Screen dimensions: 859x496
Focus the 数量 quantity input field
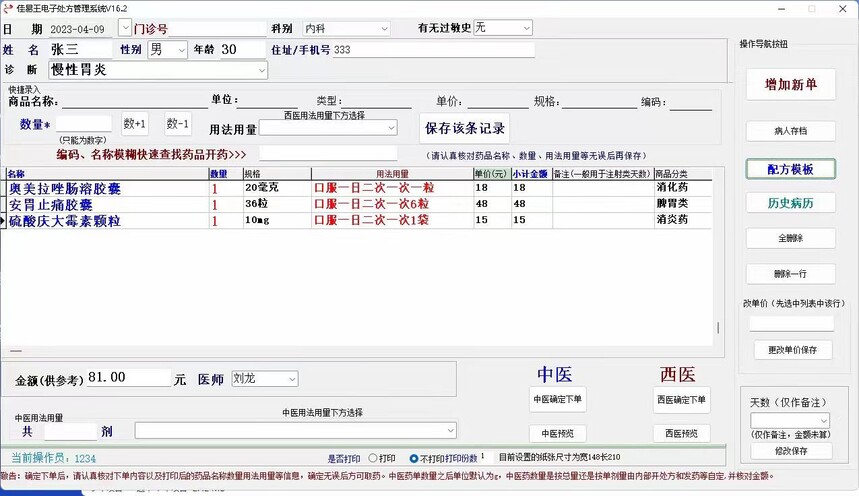tap(83, 124)
